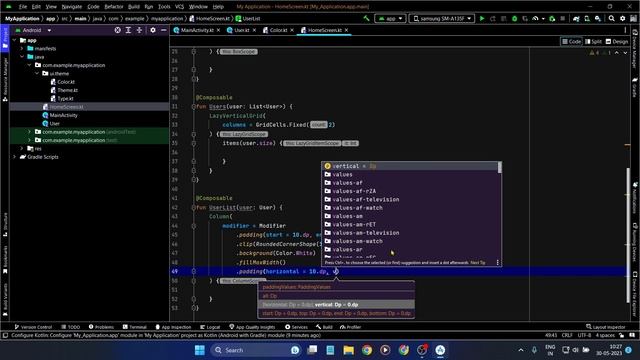The width and height of the screenshot is (640, 360).
Task: Switch editor to Design view
Action: (617, 42)
